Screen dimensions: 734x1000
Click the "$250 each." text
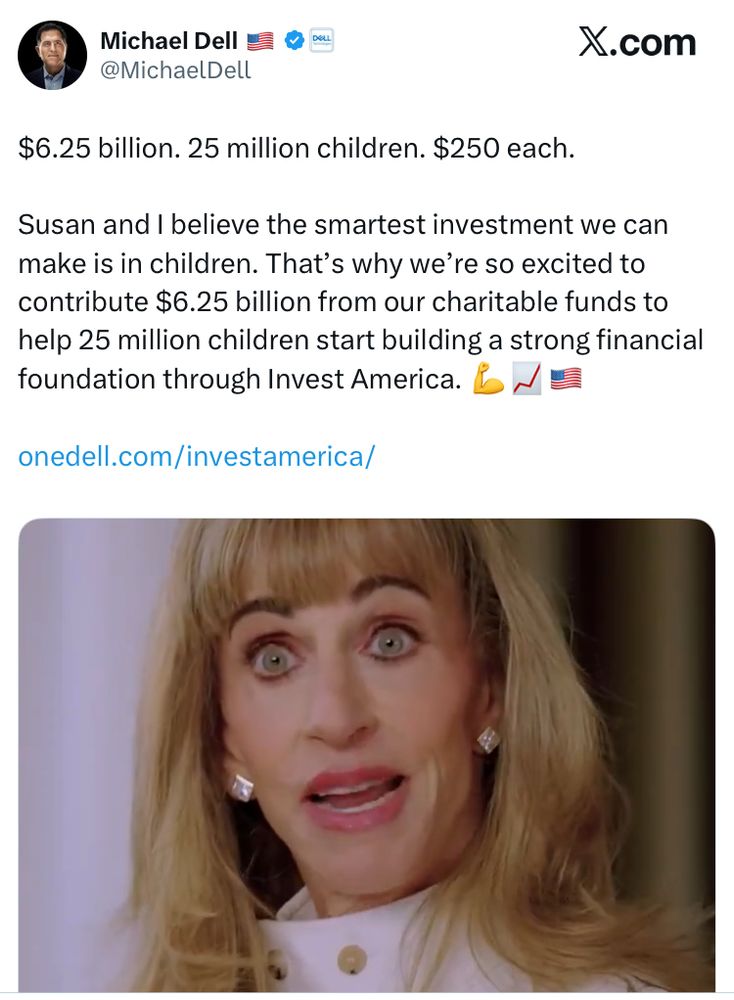(x=504, y=148)
